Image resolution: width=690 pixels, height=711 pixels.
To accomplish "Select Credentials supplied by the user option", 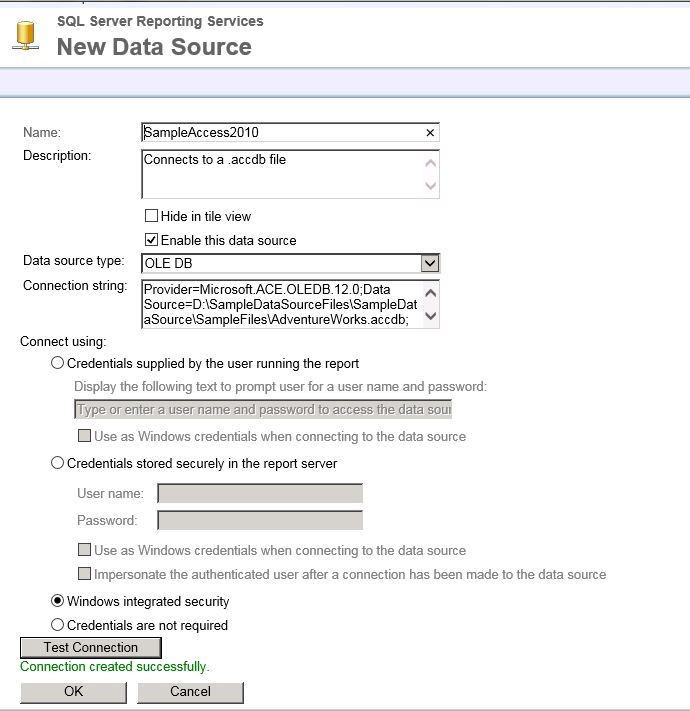I will point(58,363).
